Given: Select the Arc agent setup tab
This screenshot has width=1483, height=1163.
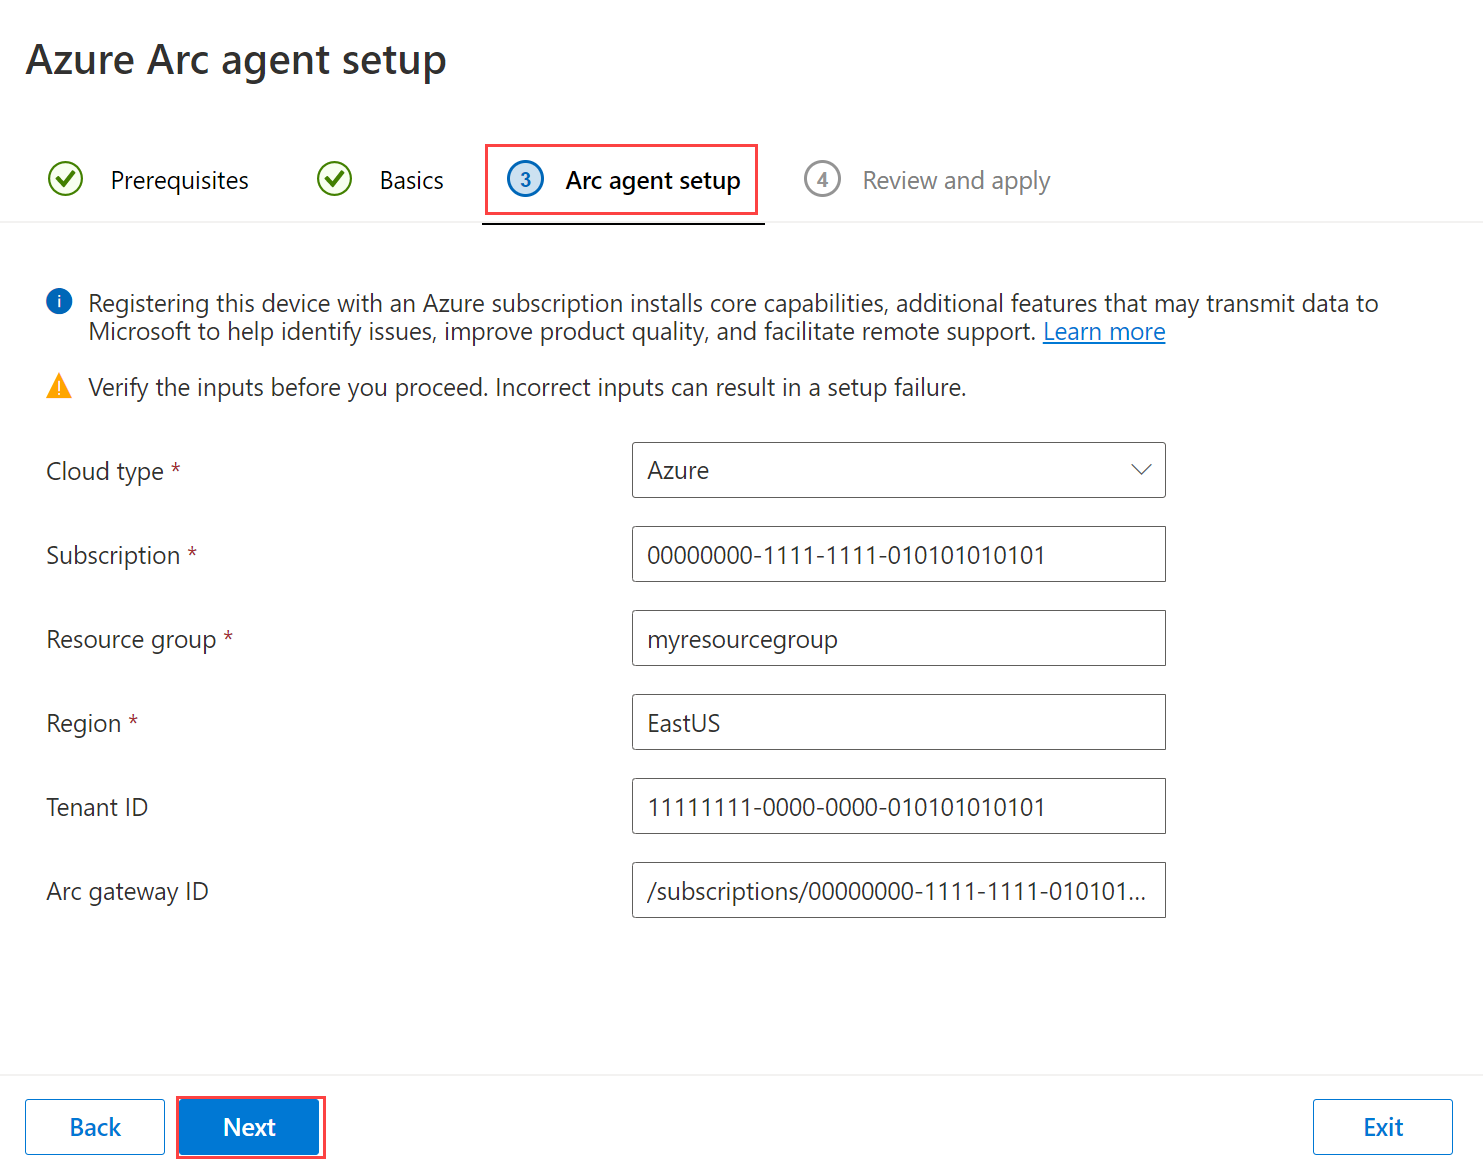Looking at the screenshot, I should [x=622, y=180].
